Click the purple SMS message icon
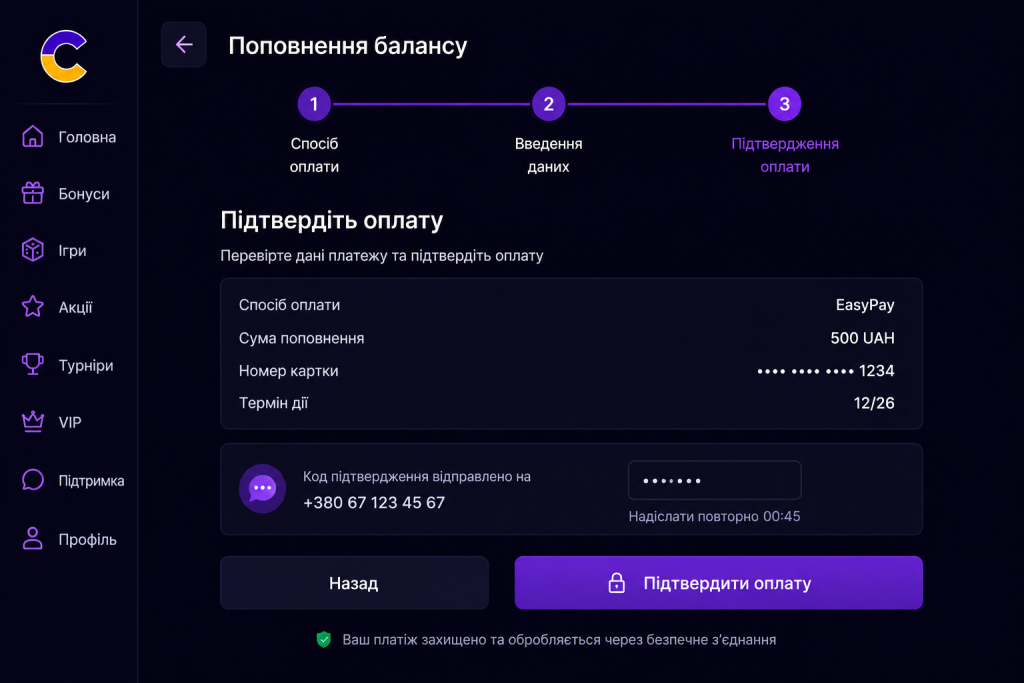 [x=263, y=488]
